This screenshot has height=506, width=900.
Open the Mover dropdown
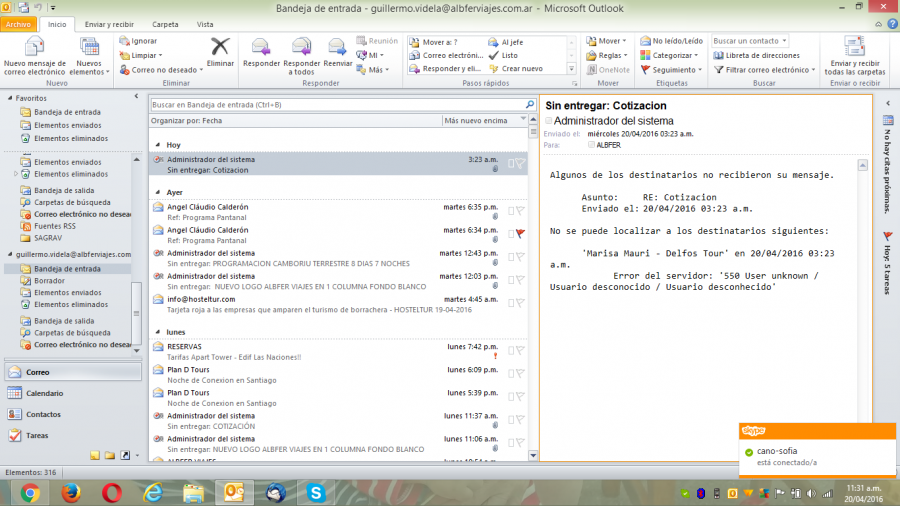(x=606, y=41)
